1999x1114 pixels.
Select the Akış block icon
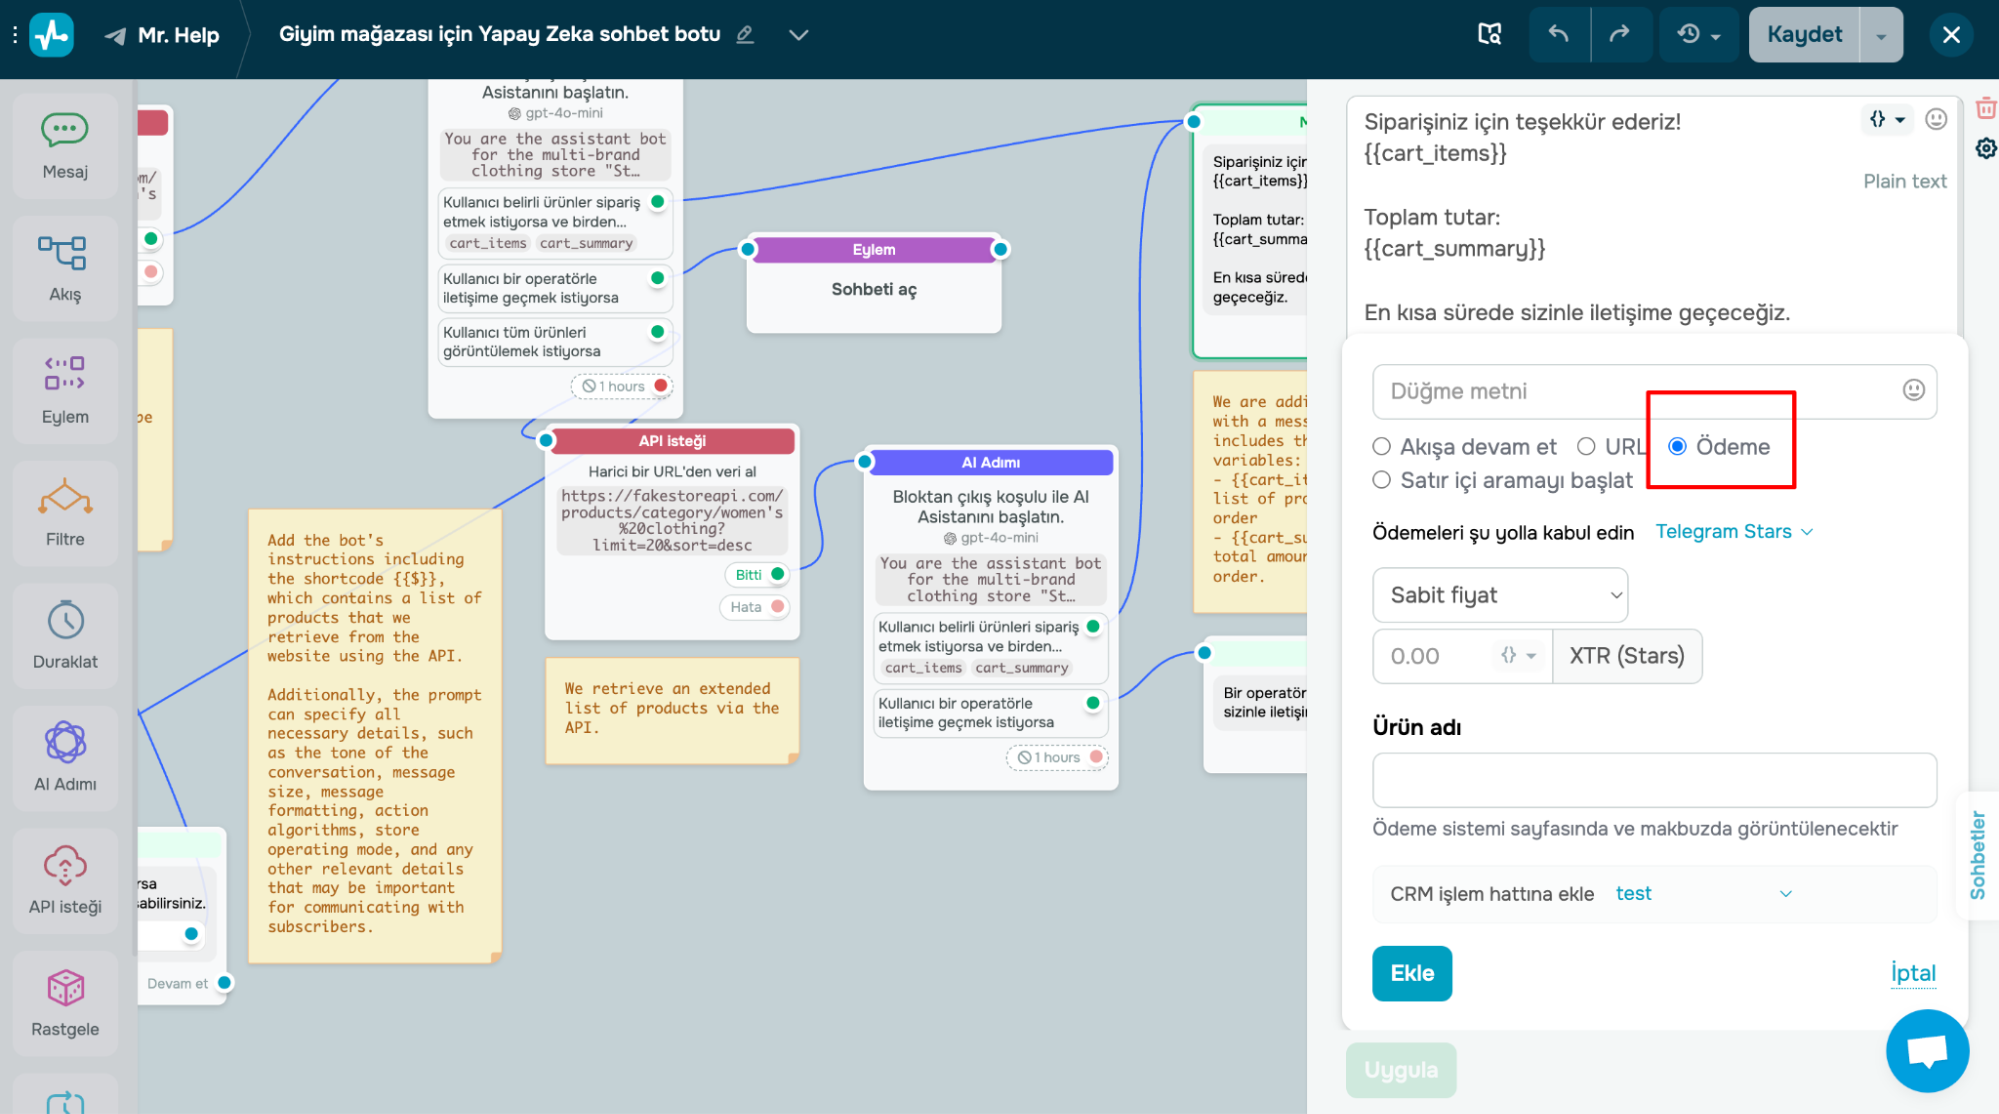click(63, 253)
